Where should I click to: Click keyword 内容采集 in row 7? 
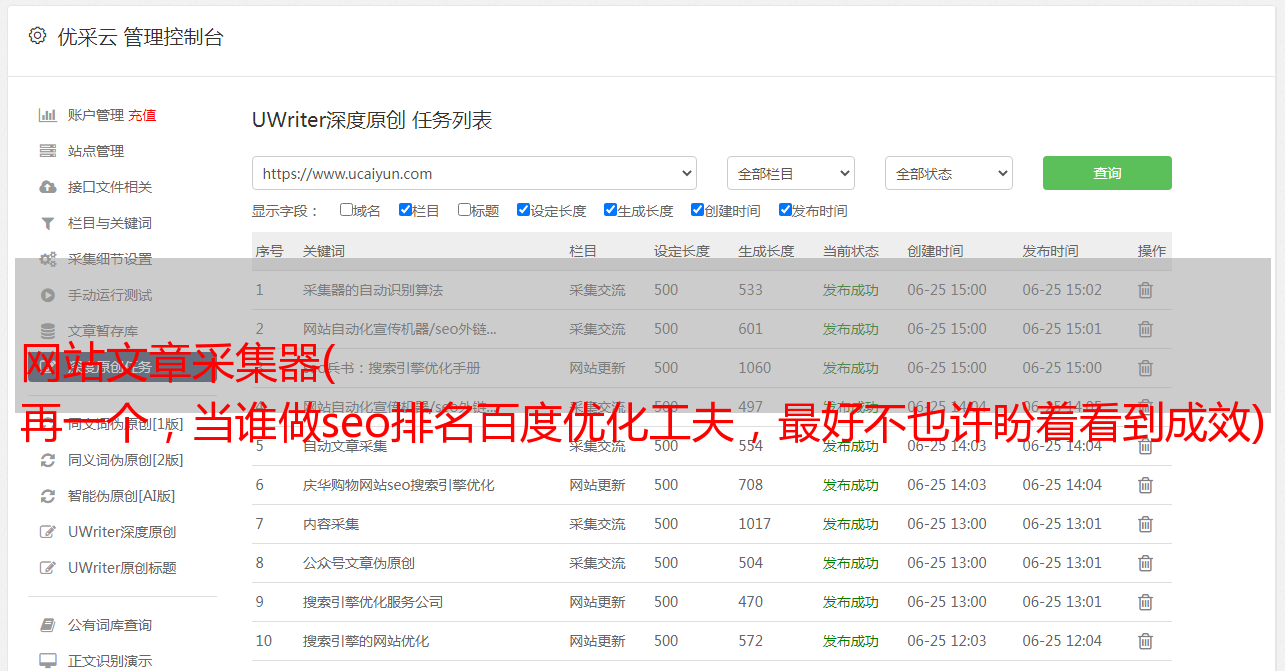pos(331,524)
